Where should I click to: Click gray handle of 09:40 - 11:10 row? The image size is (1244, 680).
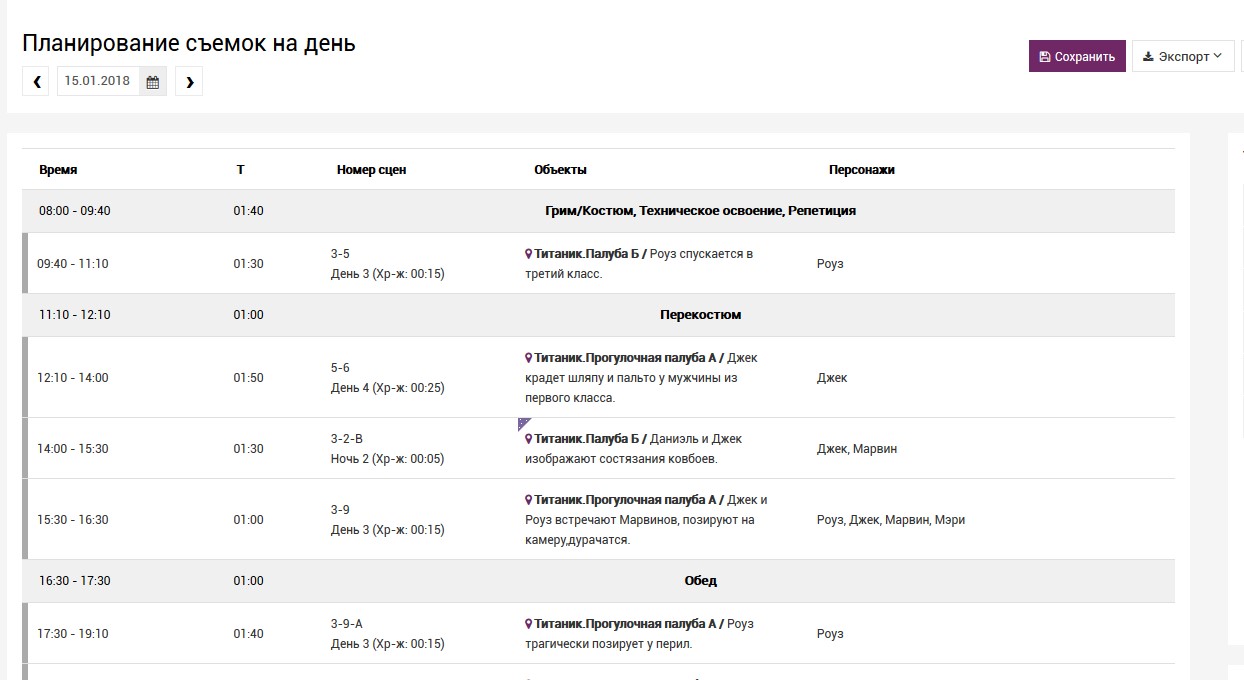tap(25, 264)
